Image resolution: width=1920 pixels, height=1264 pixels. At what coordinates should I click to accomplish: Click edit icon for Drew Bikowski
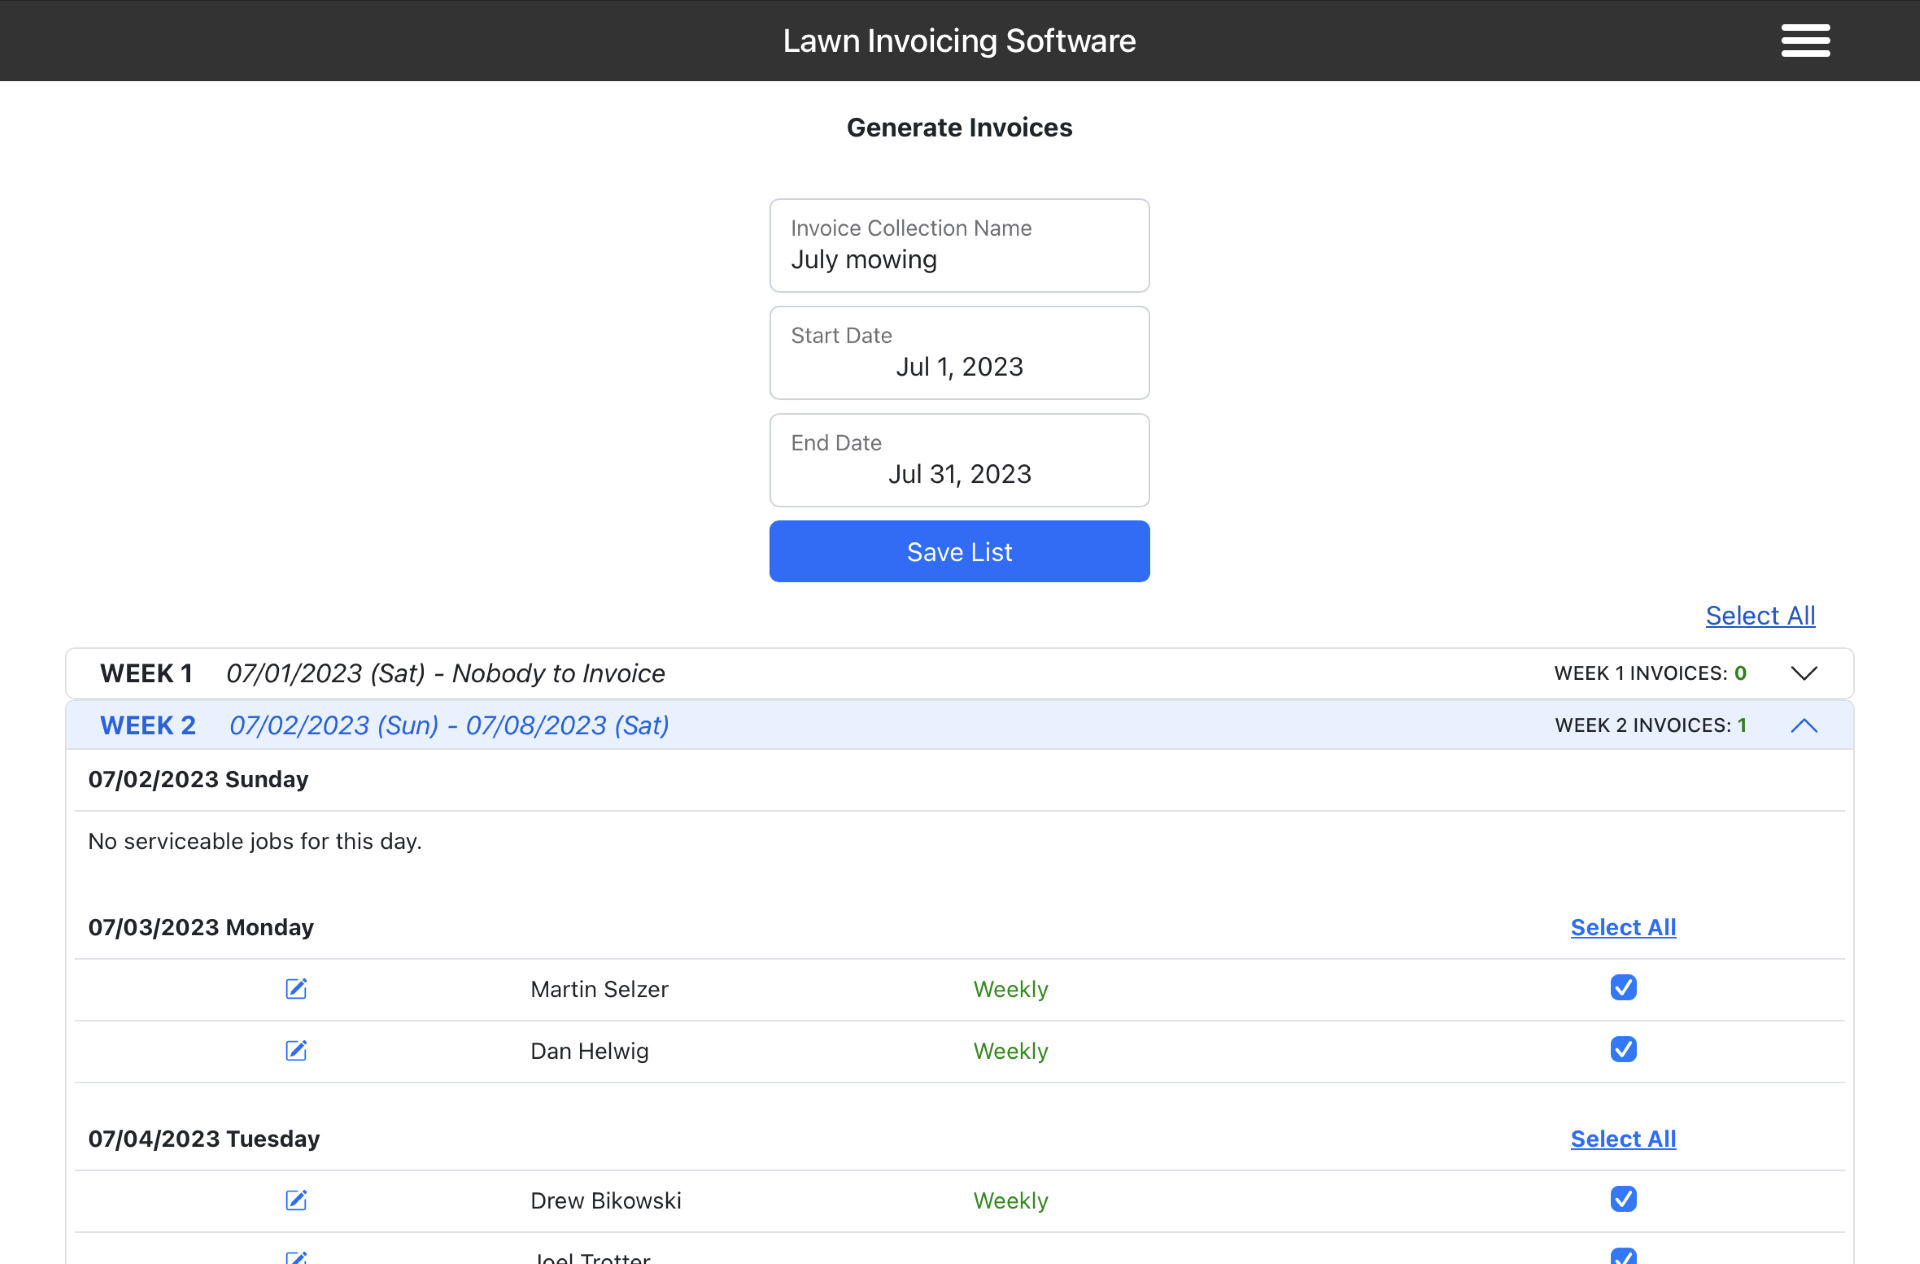[x=296, y=1200]
